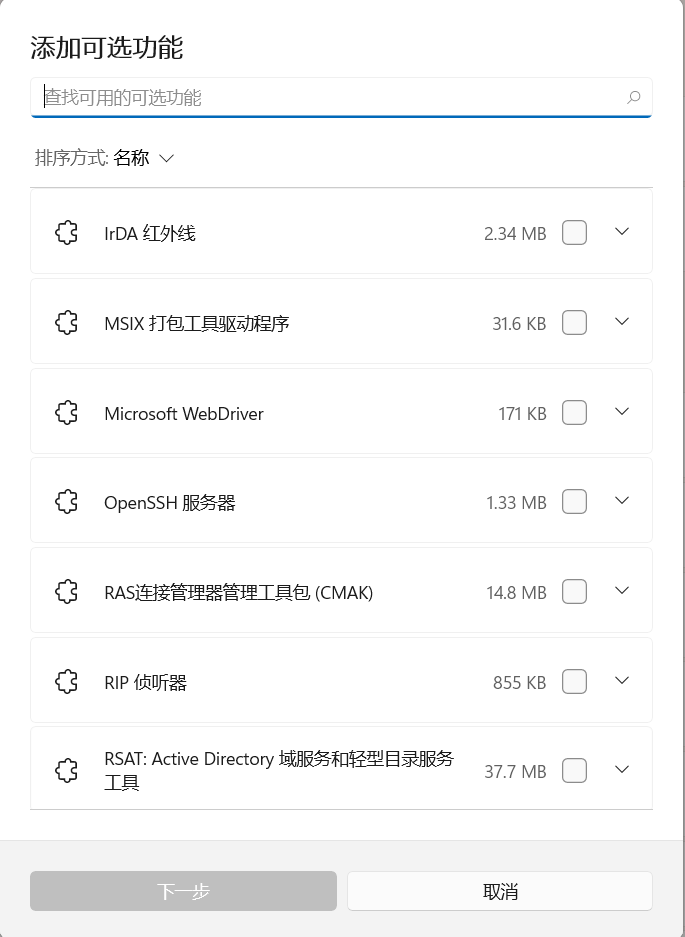
Task: Click the magnifier search icon in the search box
Action: (634, 97)
